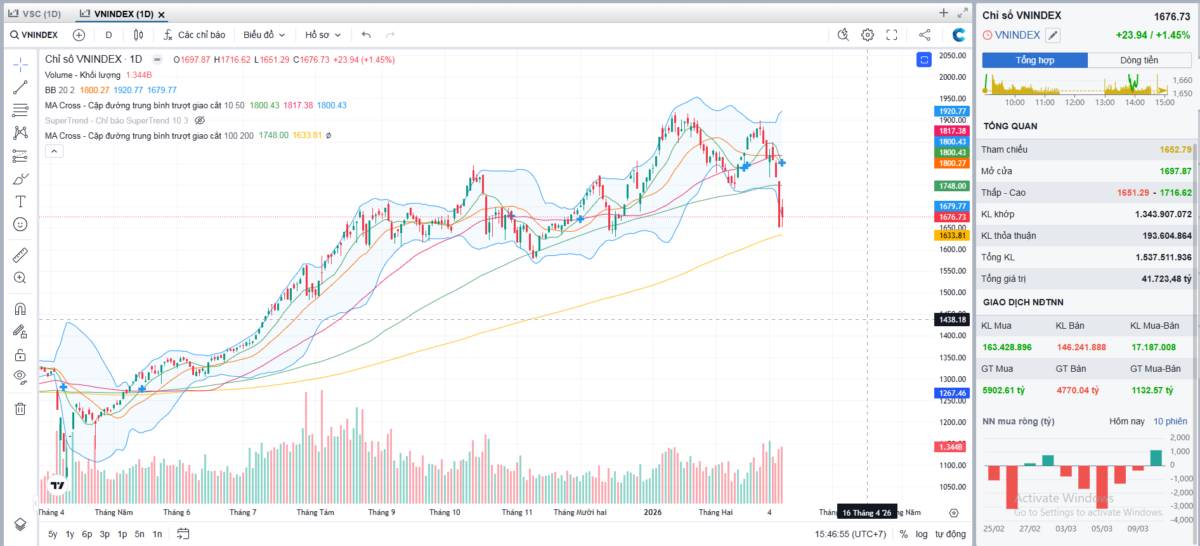The width and height of the screenshot is (1200, 546).
Task: Toggle lock all drawing tools
Action: click(20, 354)
